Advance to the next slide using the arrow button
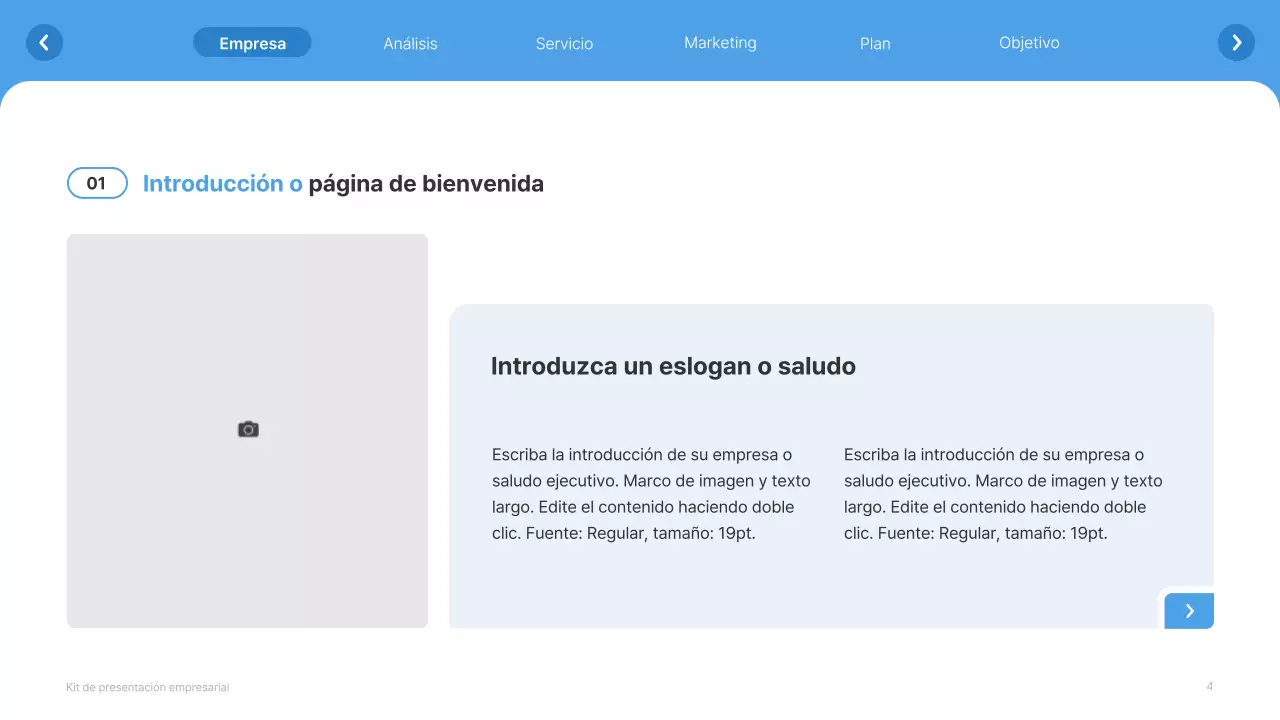 [x=1236, y=42]
